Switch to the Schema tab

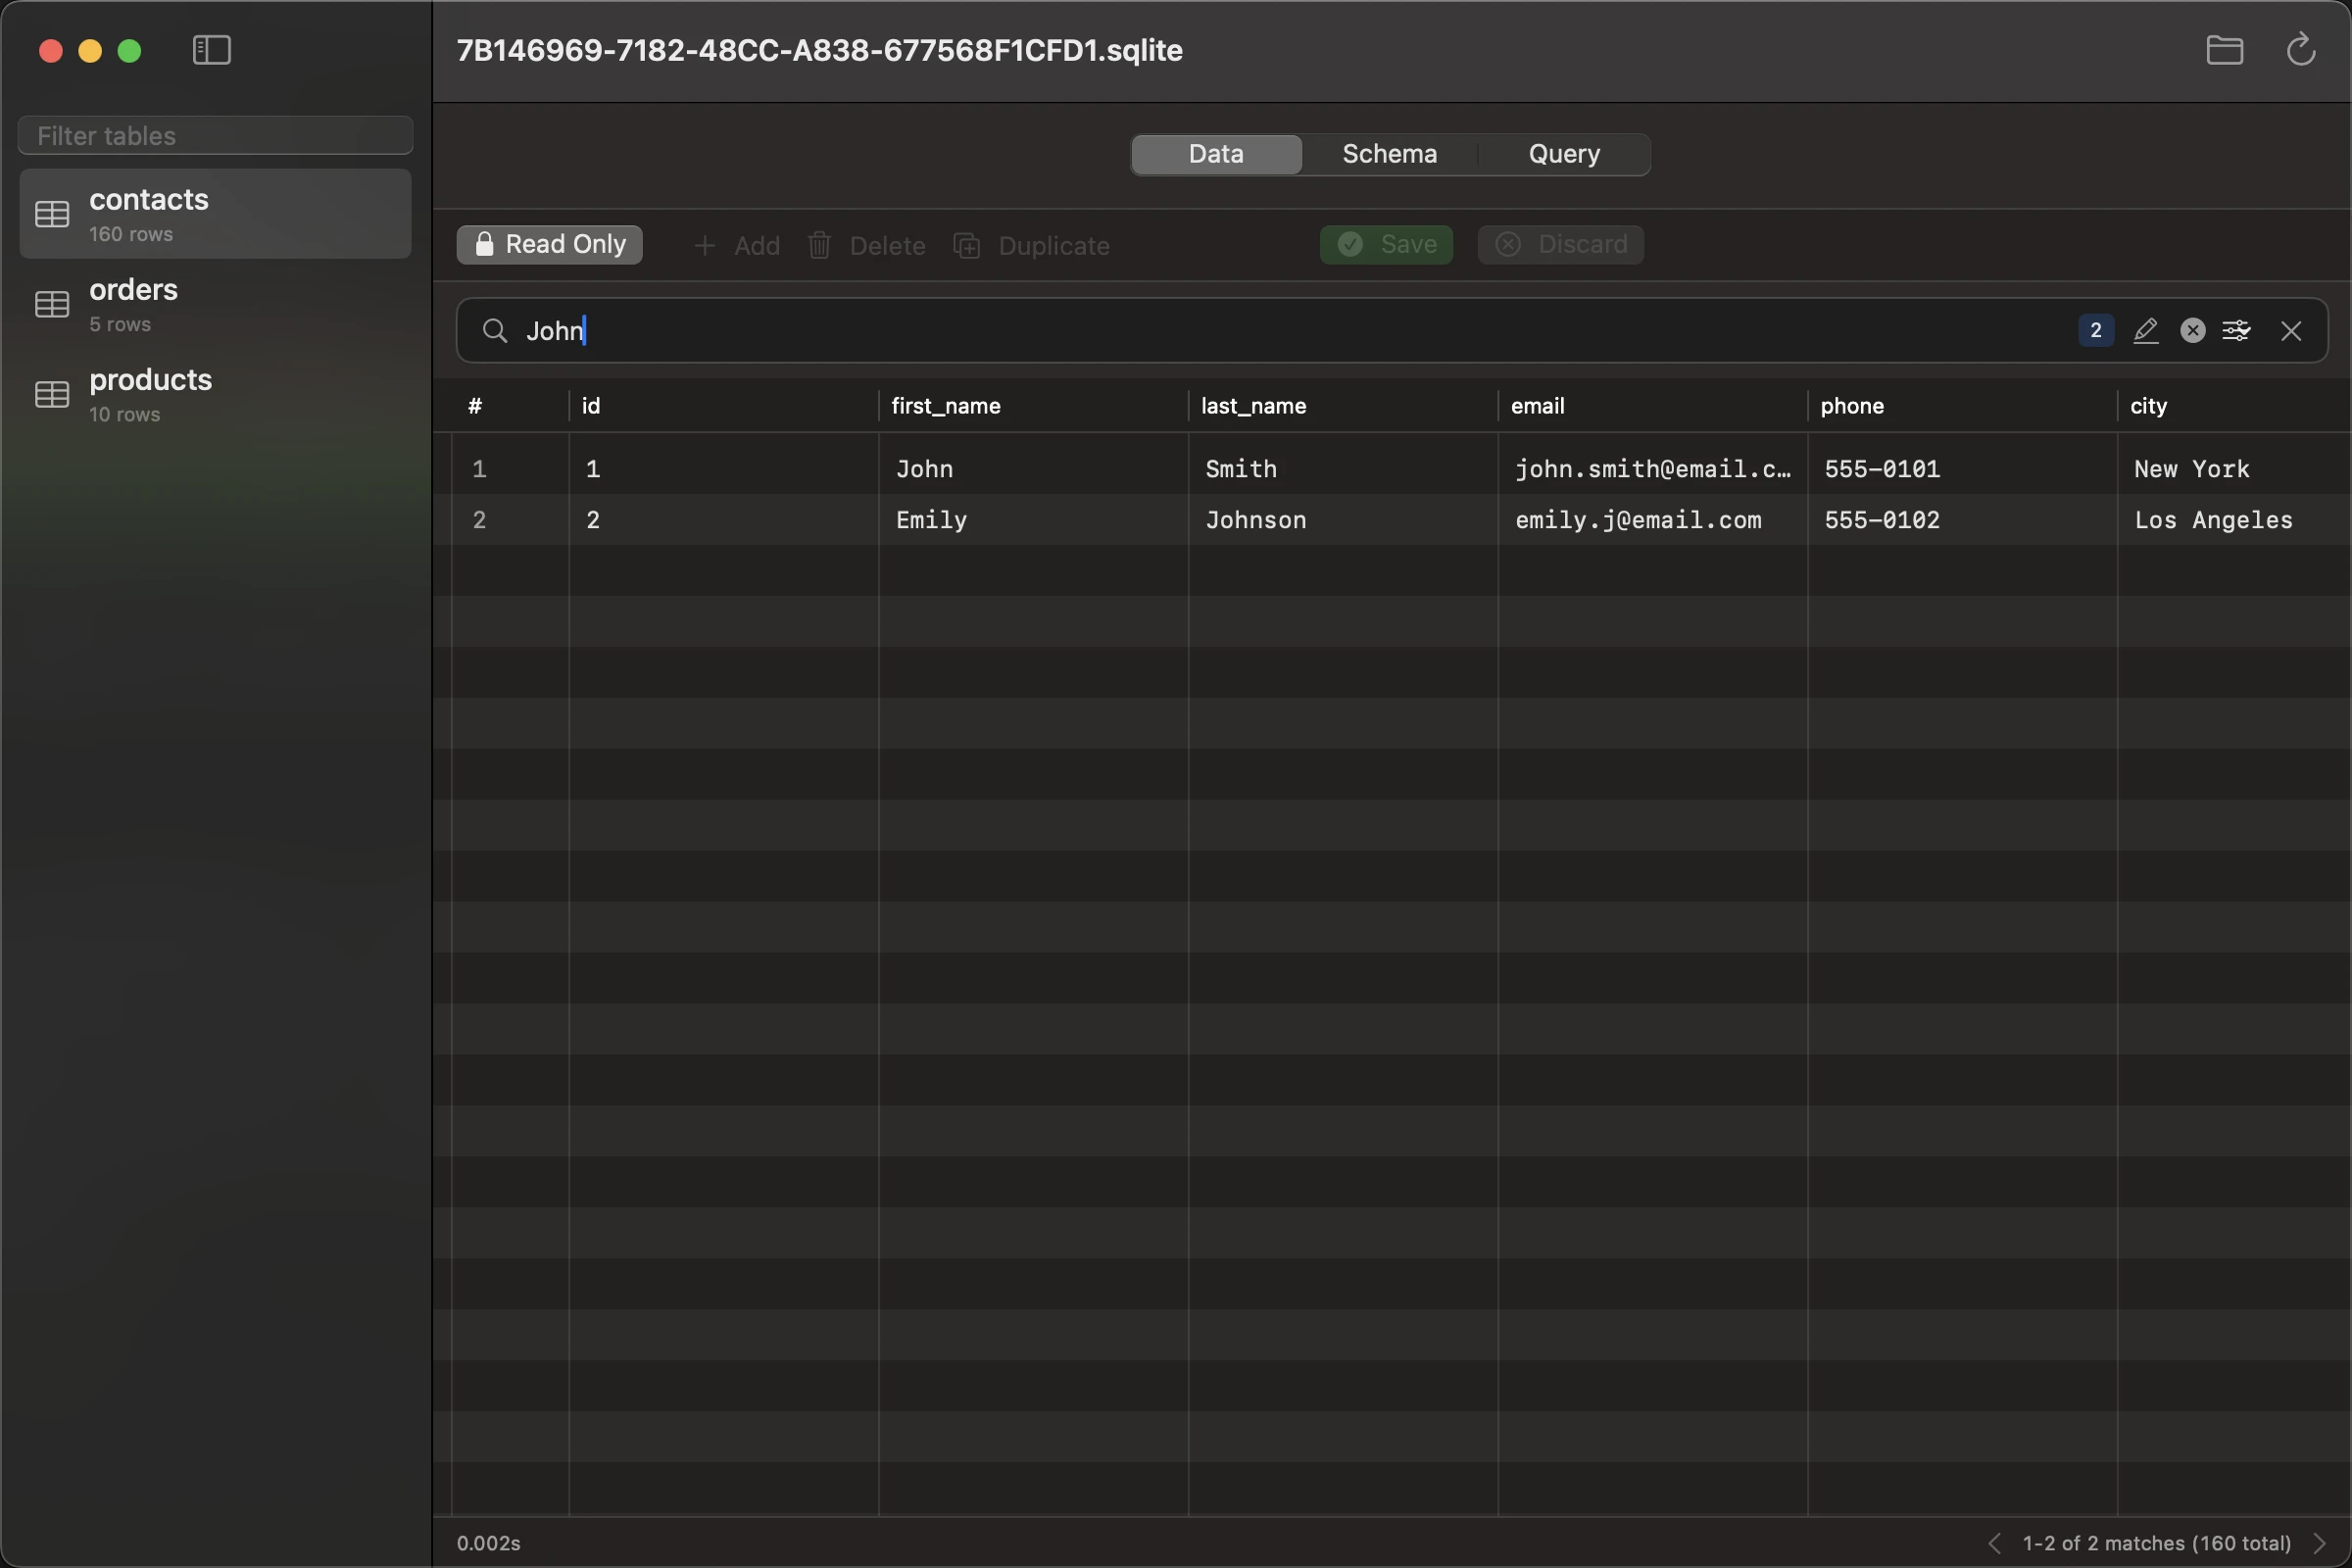tap(1389, 154)
